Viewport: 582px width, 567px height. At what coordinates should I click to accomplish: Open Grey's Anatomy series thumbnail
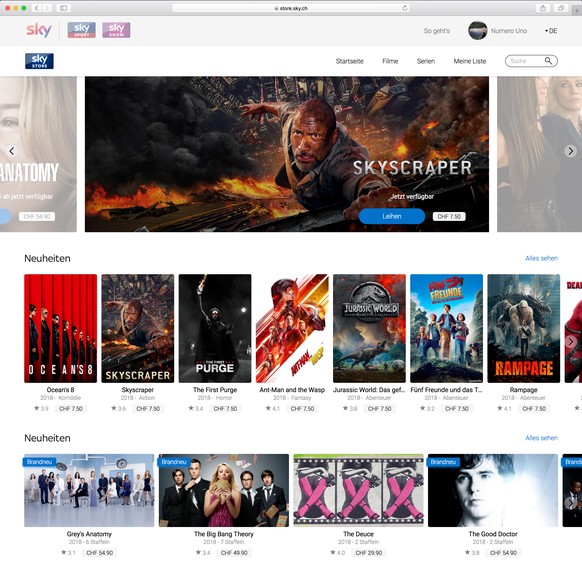tap(89, 490)
